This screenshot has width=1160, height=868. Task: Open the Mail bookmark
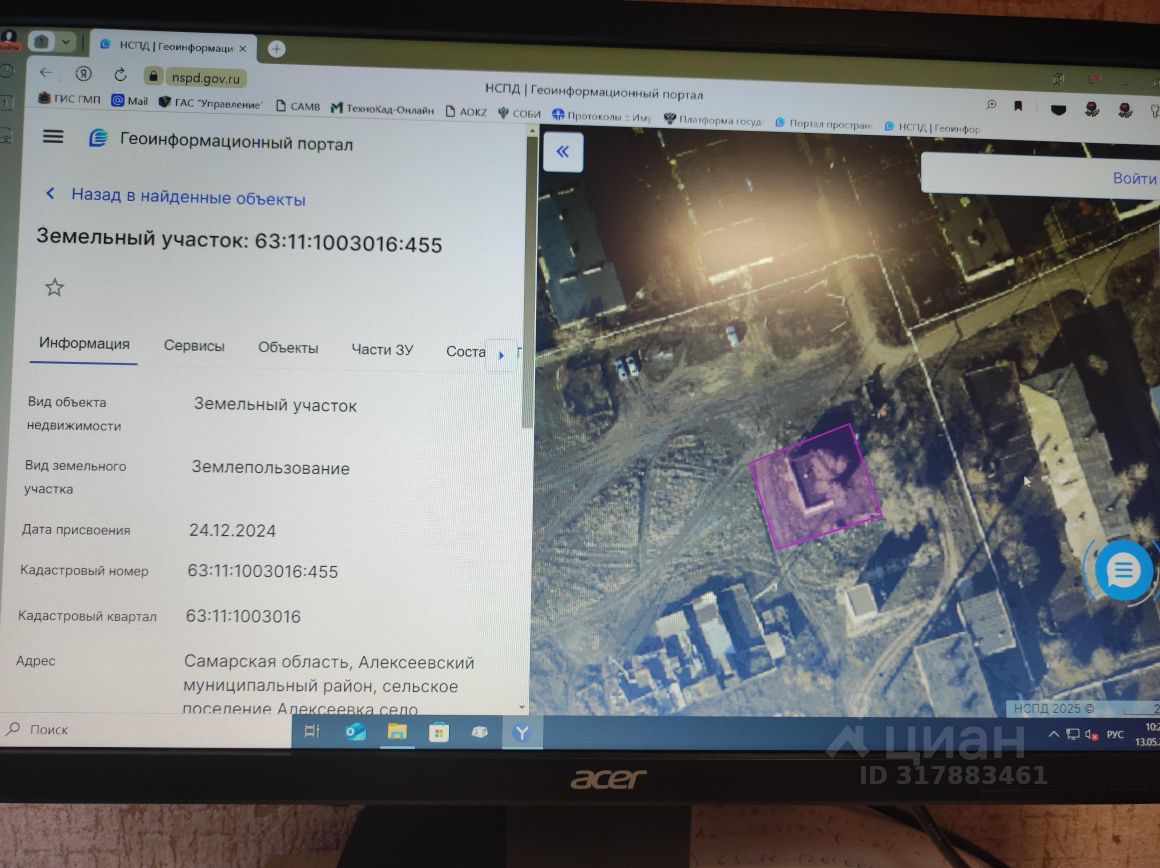130,101
